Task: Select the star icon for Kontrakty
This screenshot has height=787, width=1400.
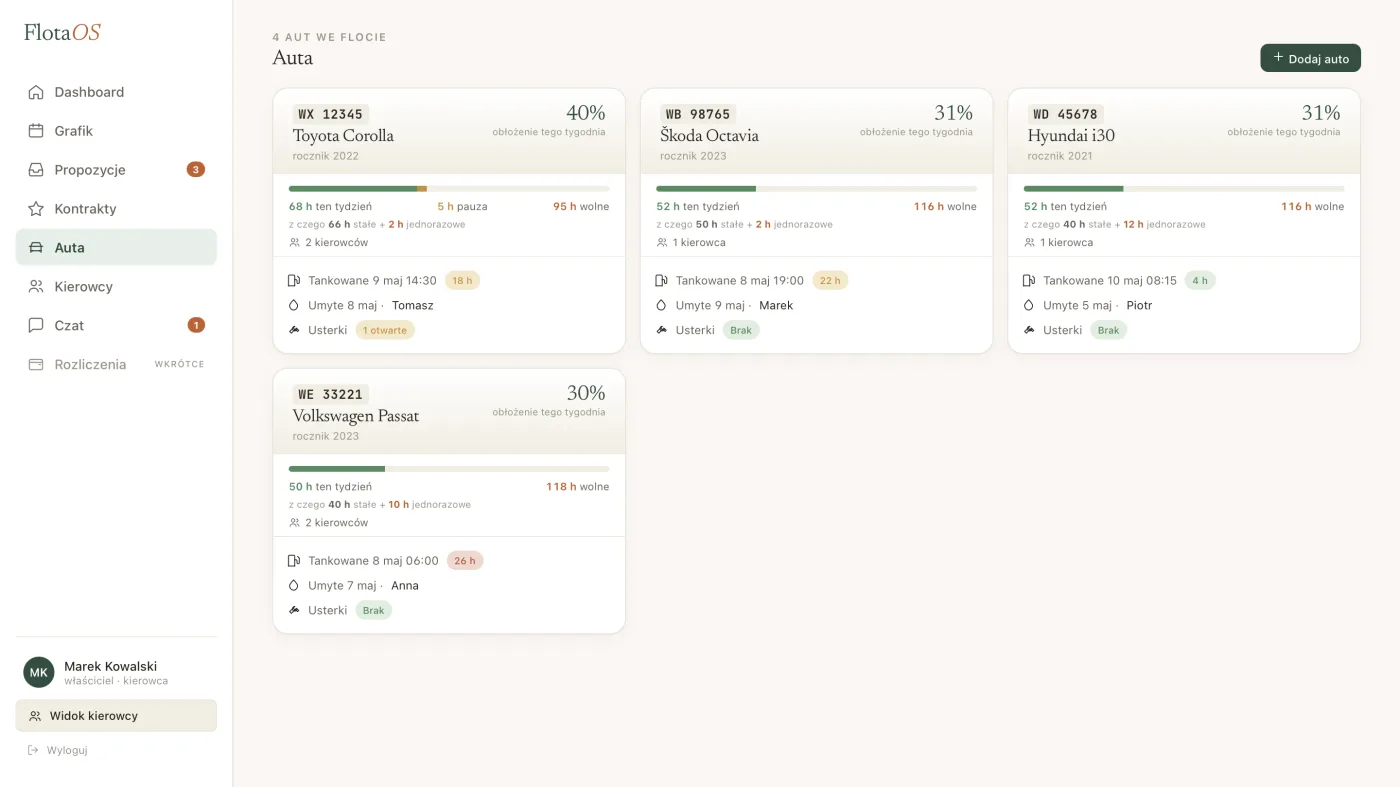Action: click(36, 209)
